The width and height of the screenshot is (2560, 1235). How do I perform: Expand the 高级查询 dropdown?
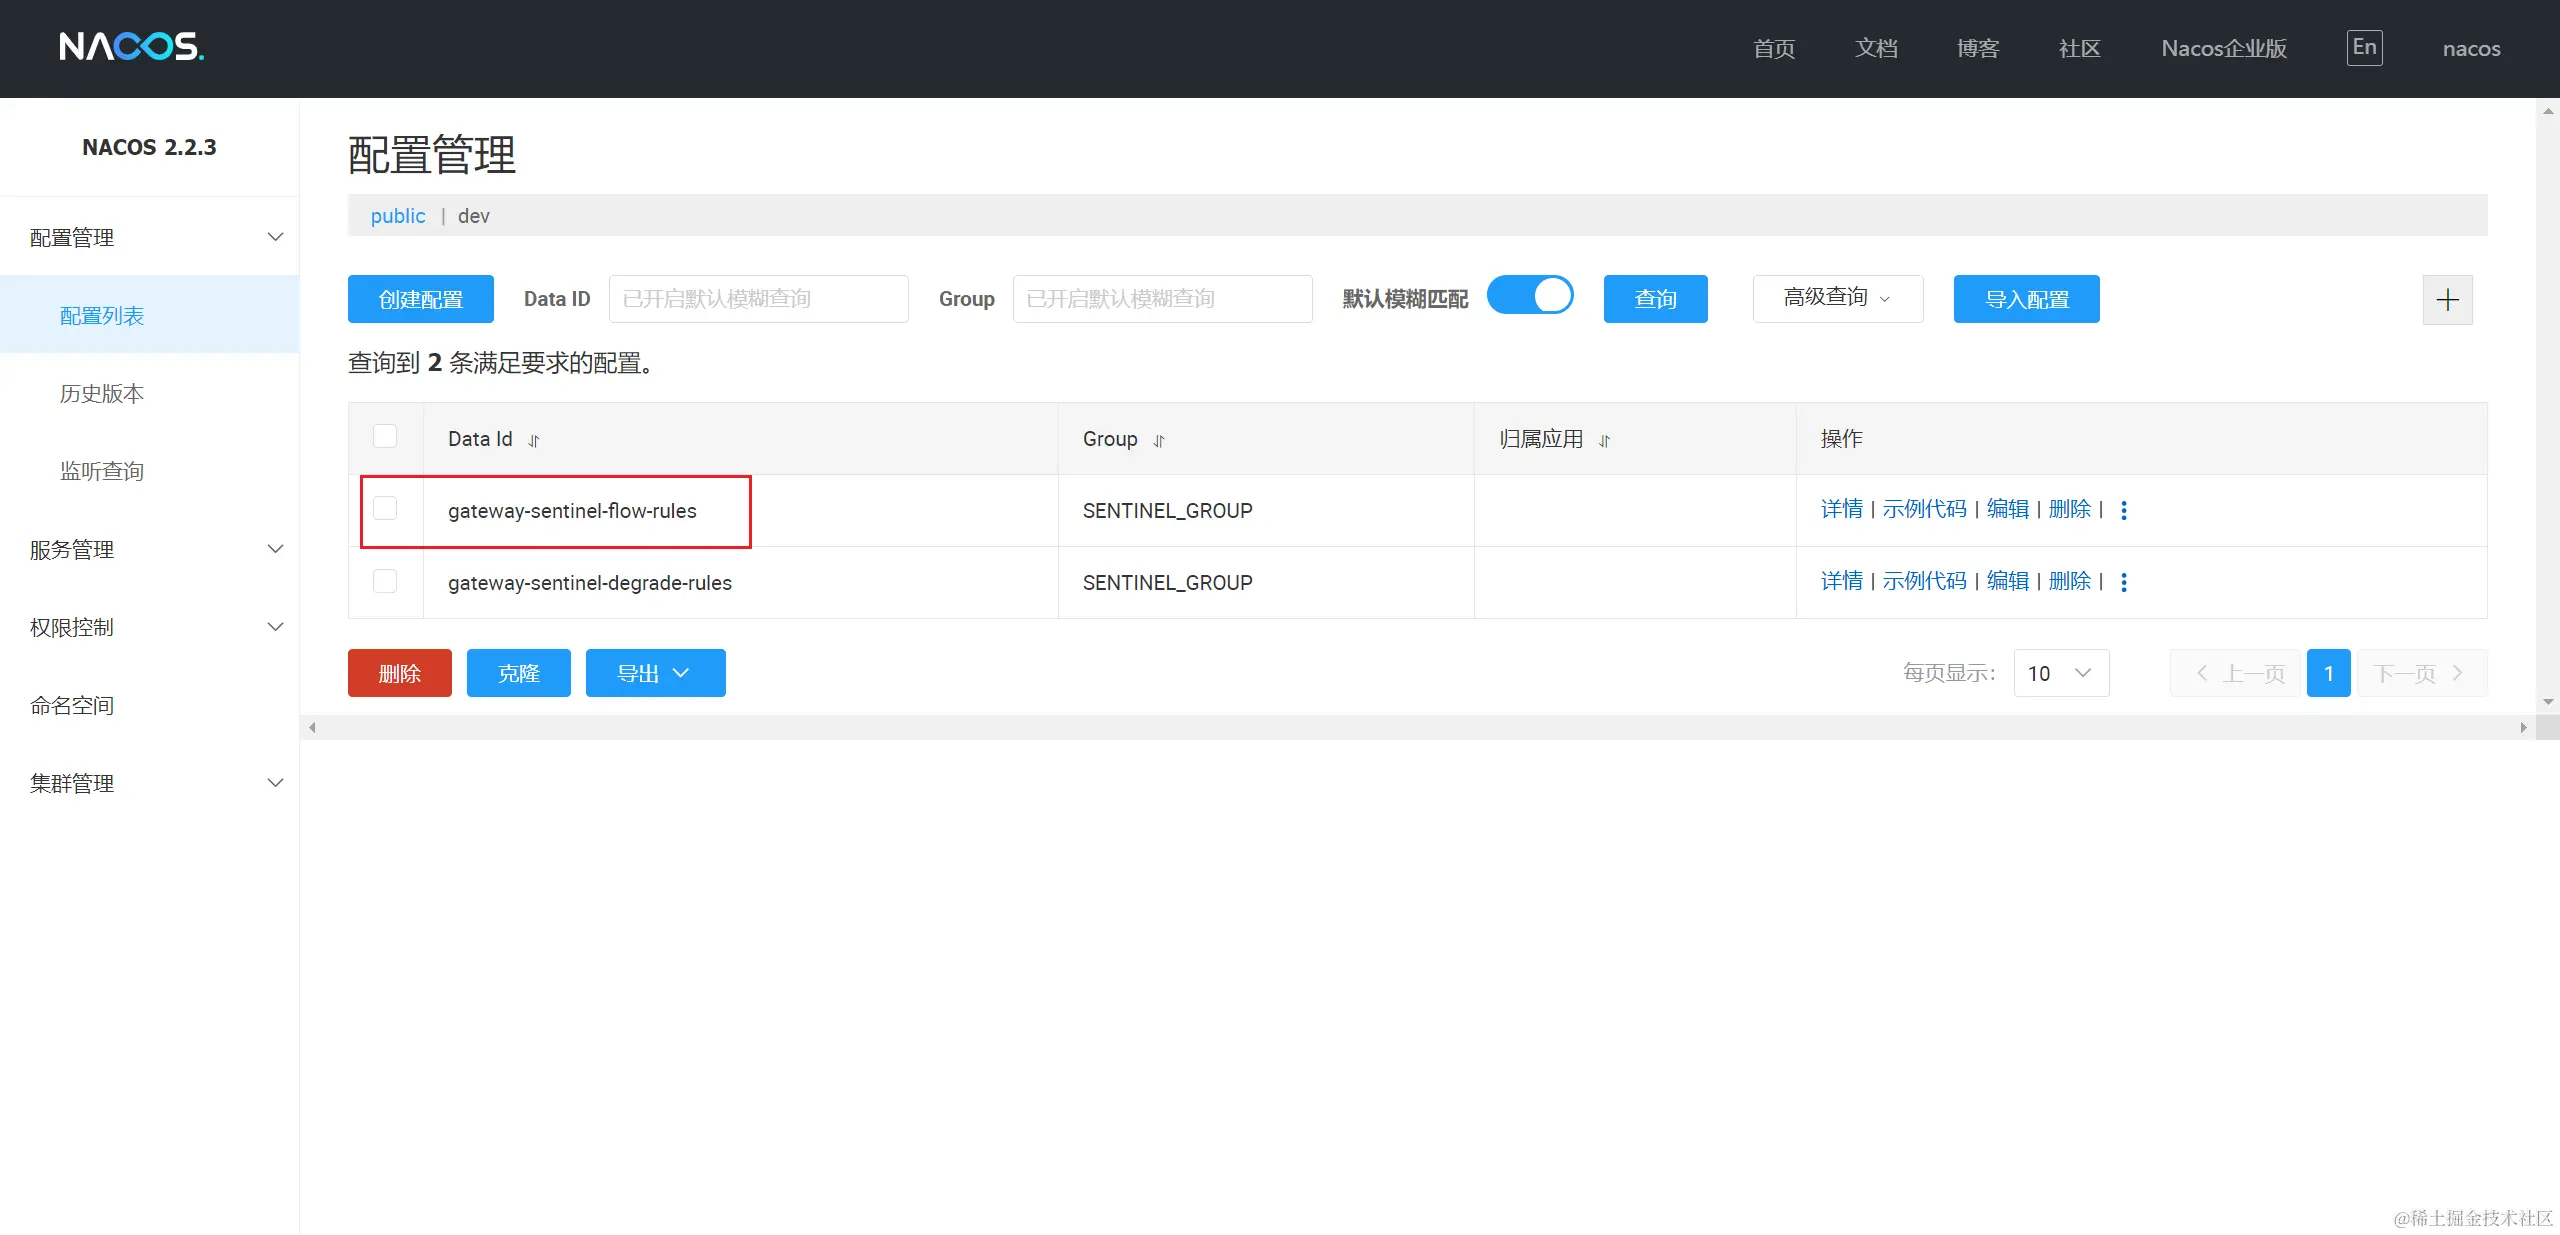click(x=1837, y=298)
